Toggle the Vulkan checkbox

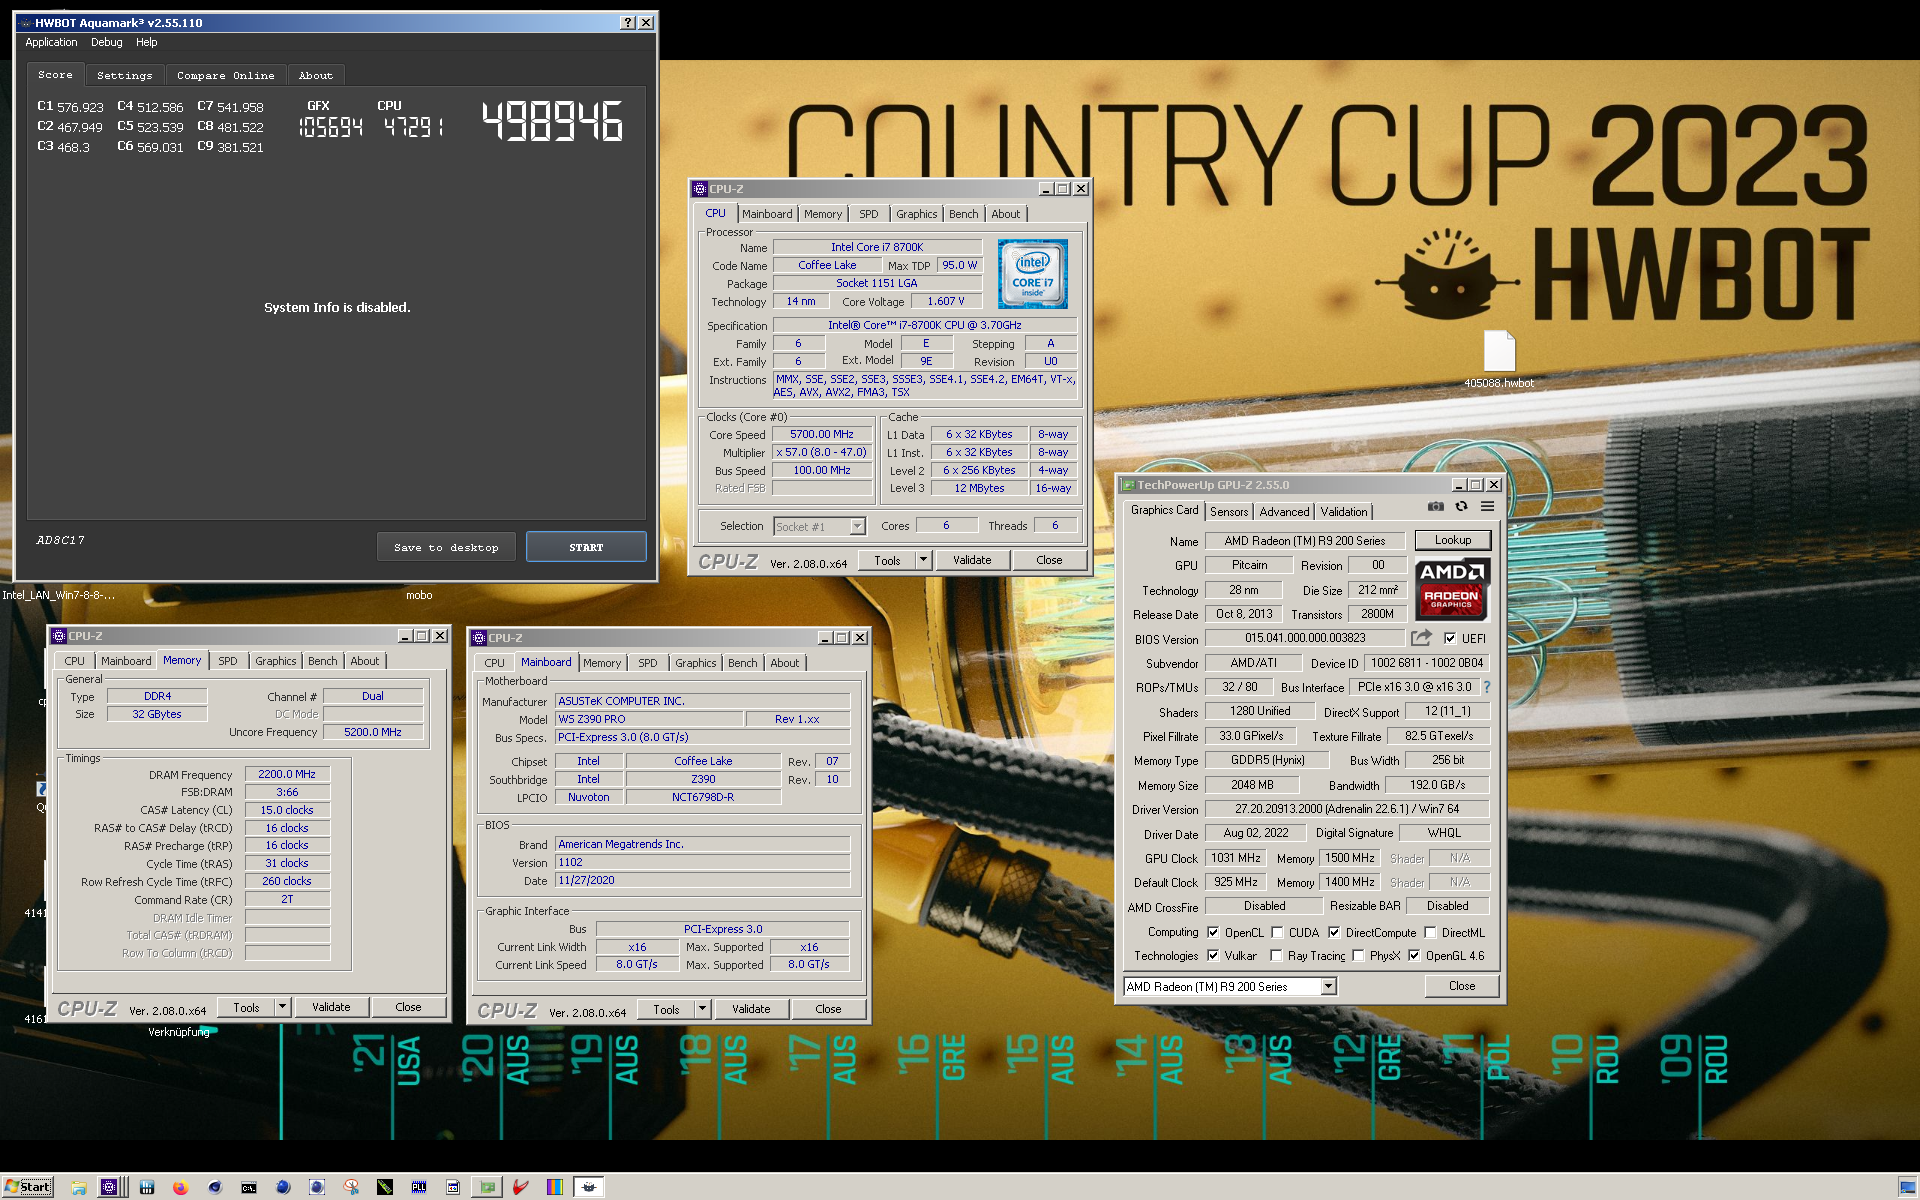click(1213, 955)
